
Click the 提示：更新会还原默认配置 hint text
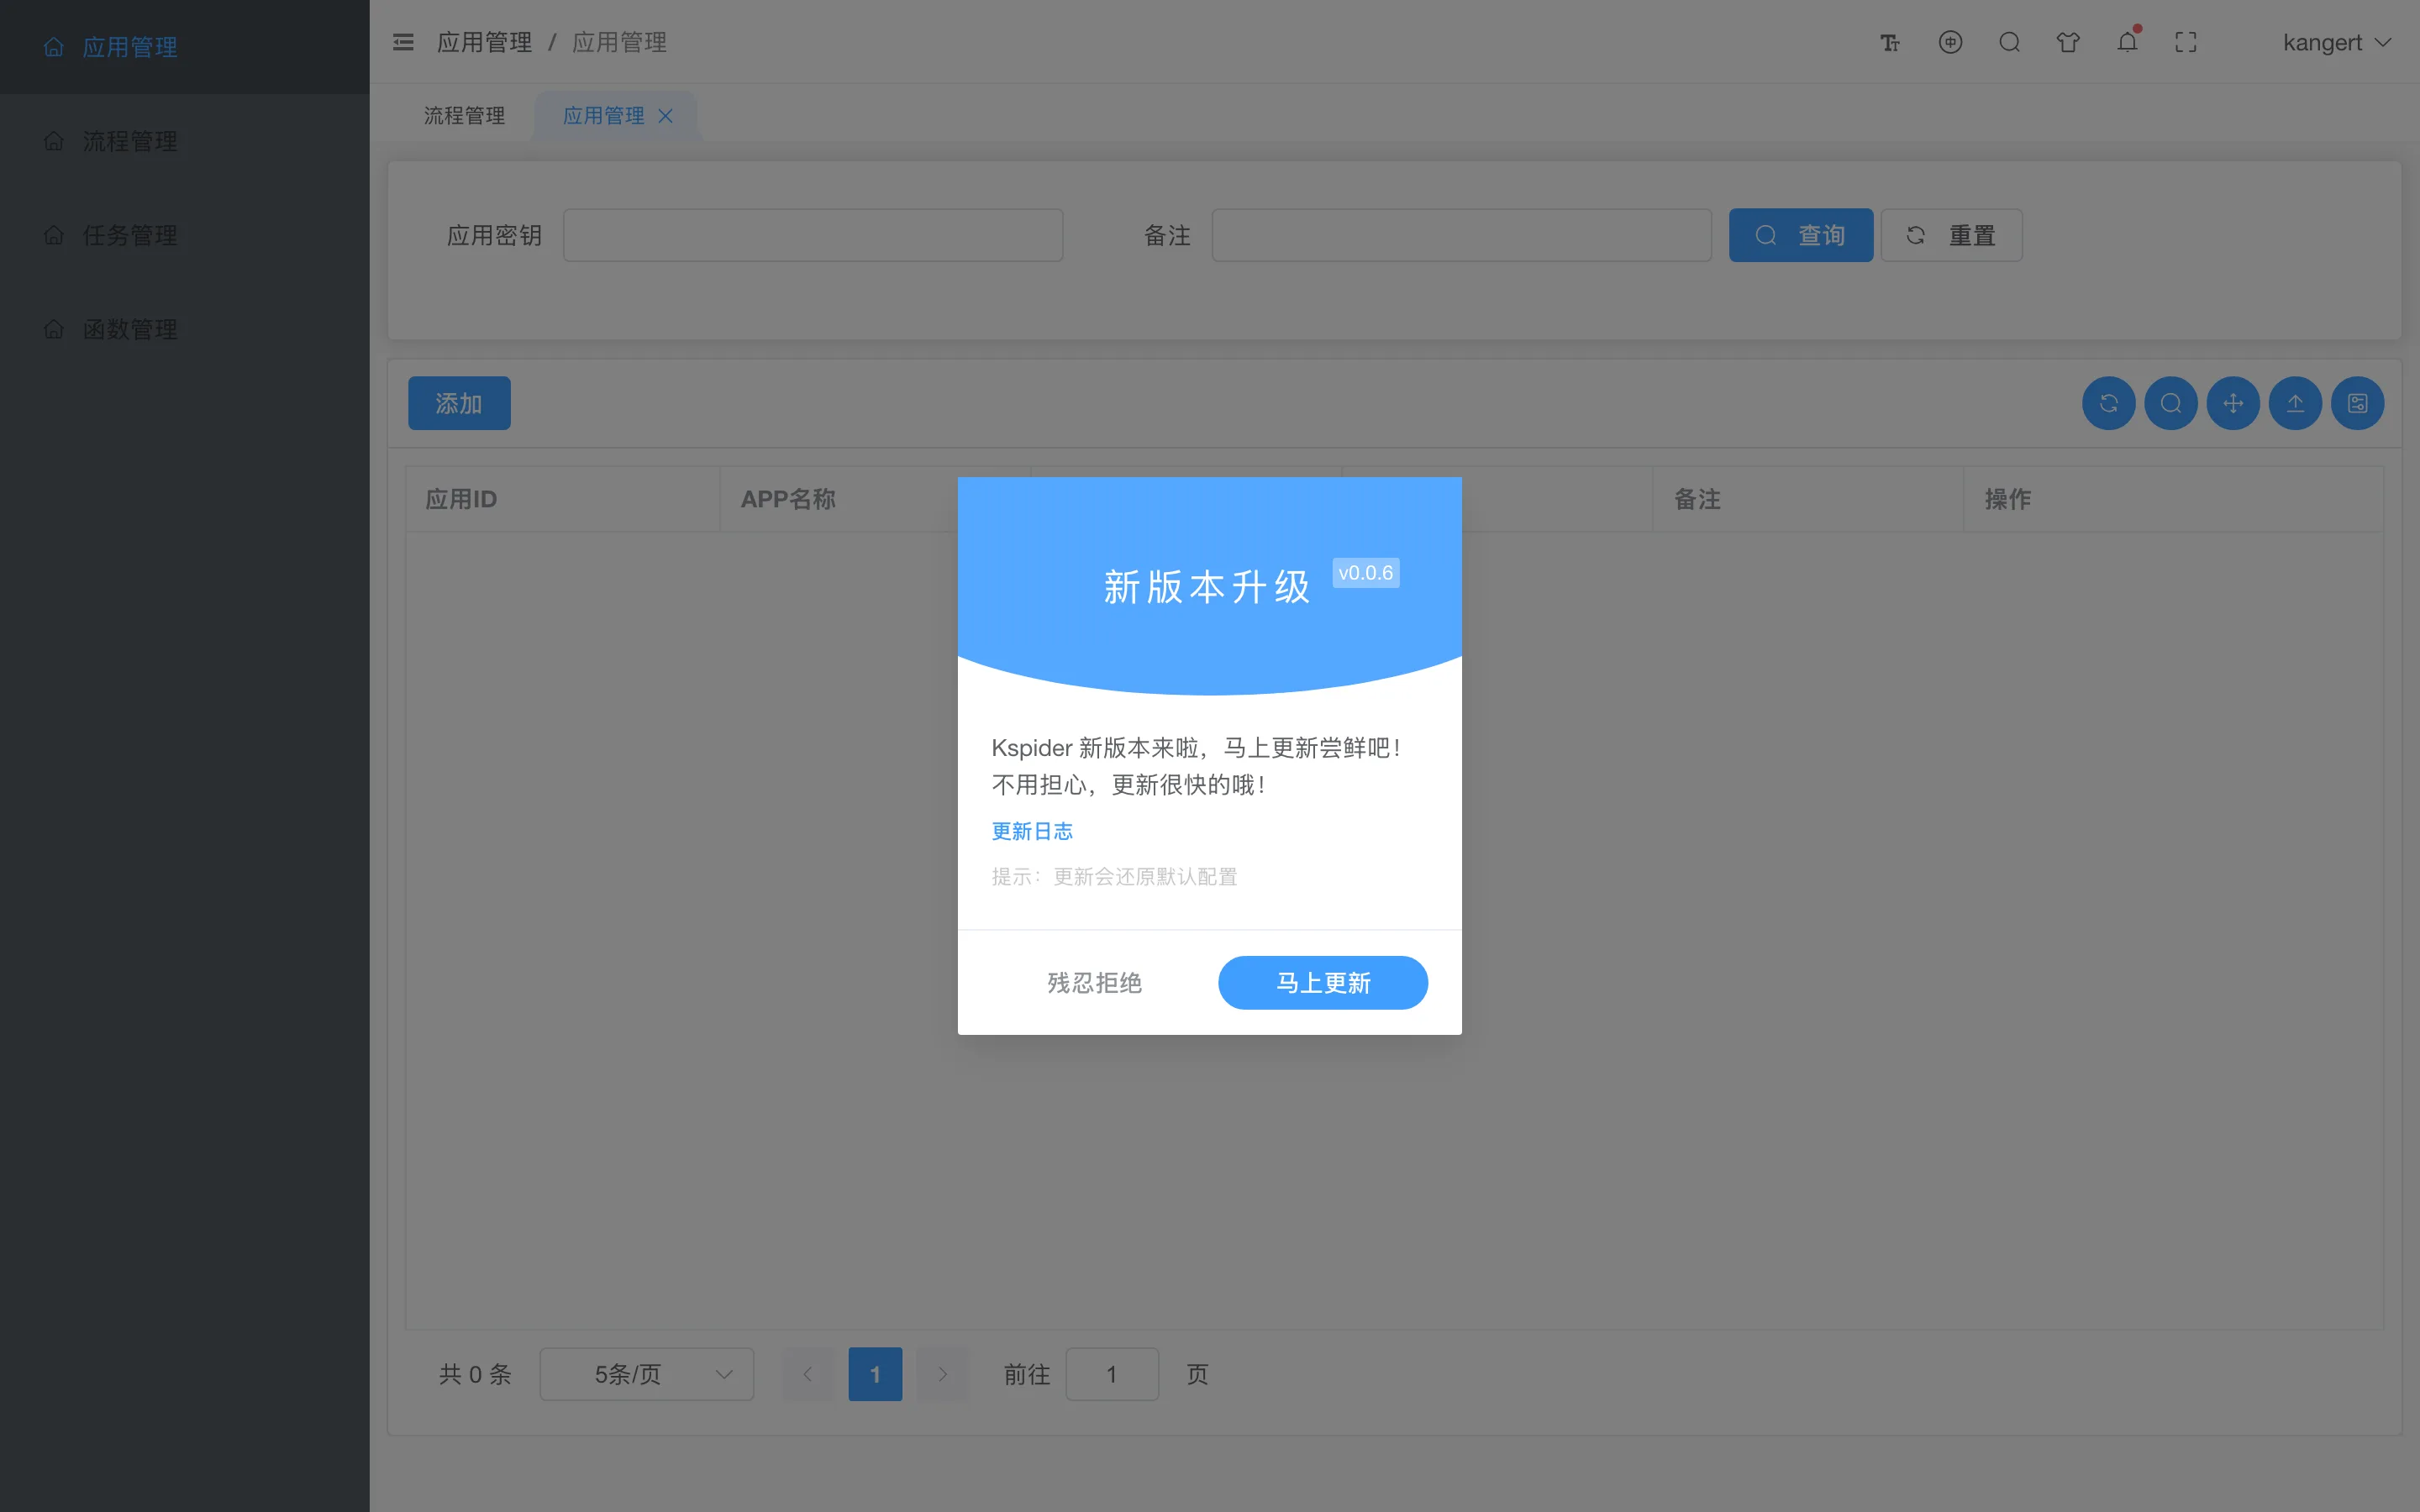[x=1114, y=877]
